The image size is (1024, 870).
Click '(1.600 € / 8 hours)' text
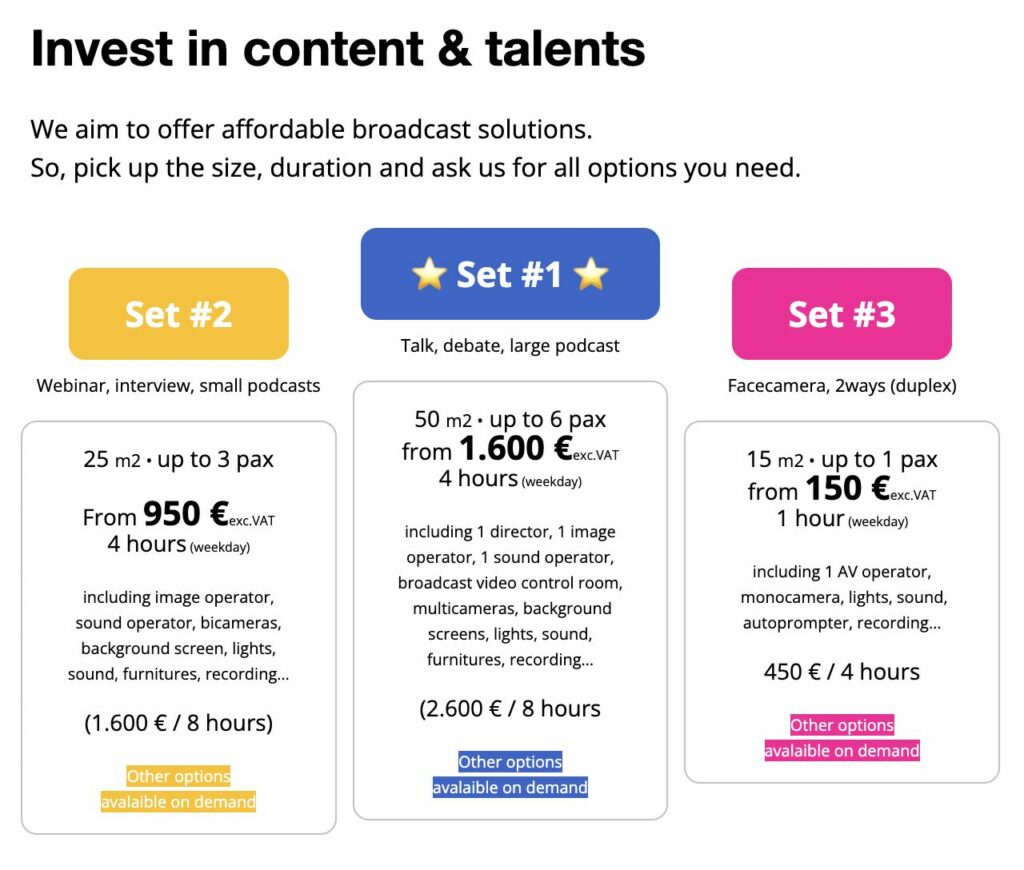click(x=178, y=722)
